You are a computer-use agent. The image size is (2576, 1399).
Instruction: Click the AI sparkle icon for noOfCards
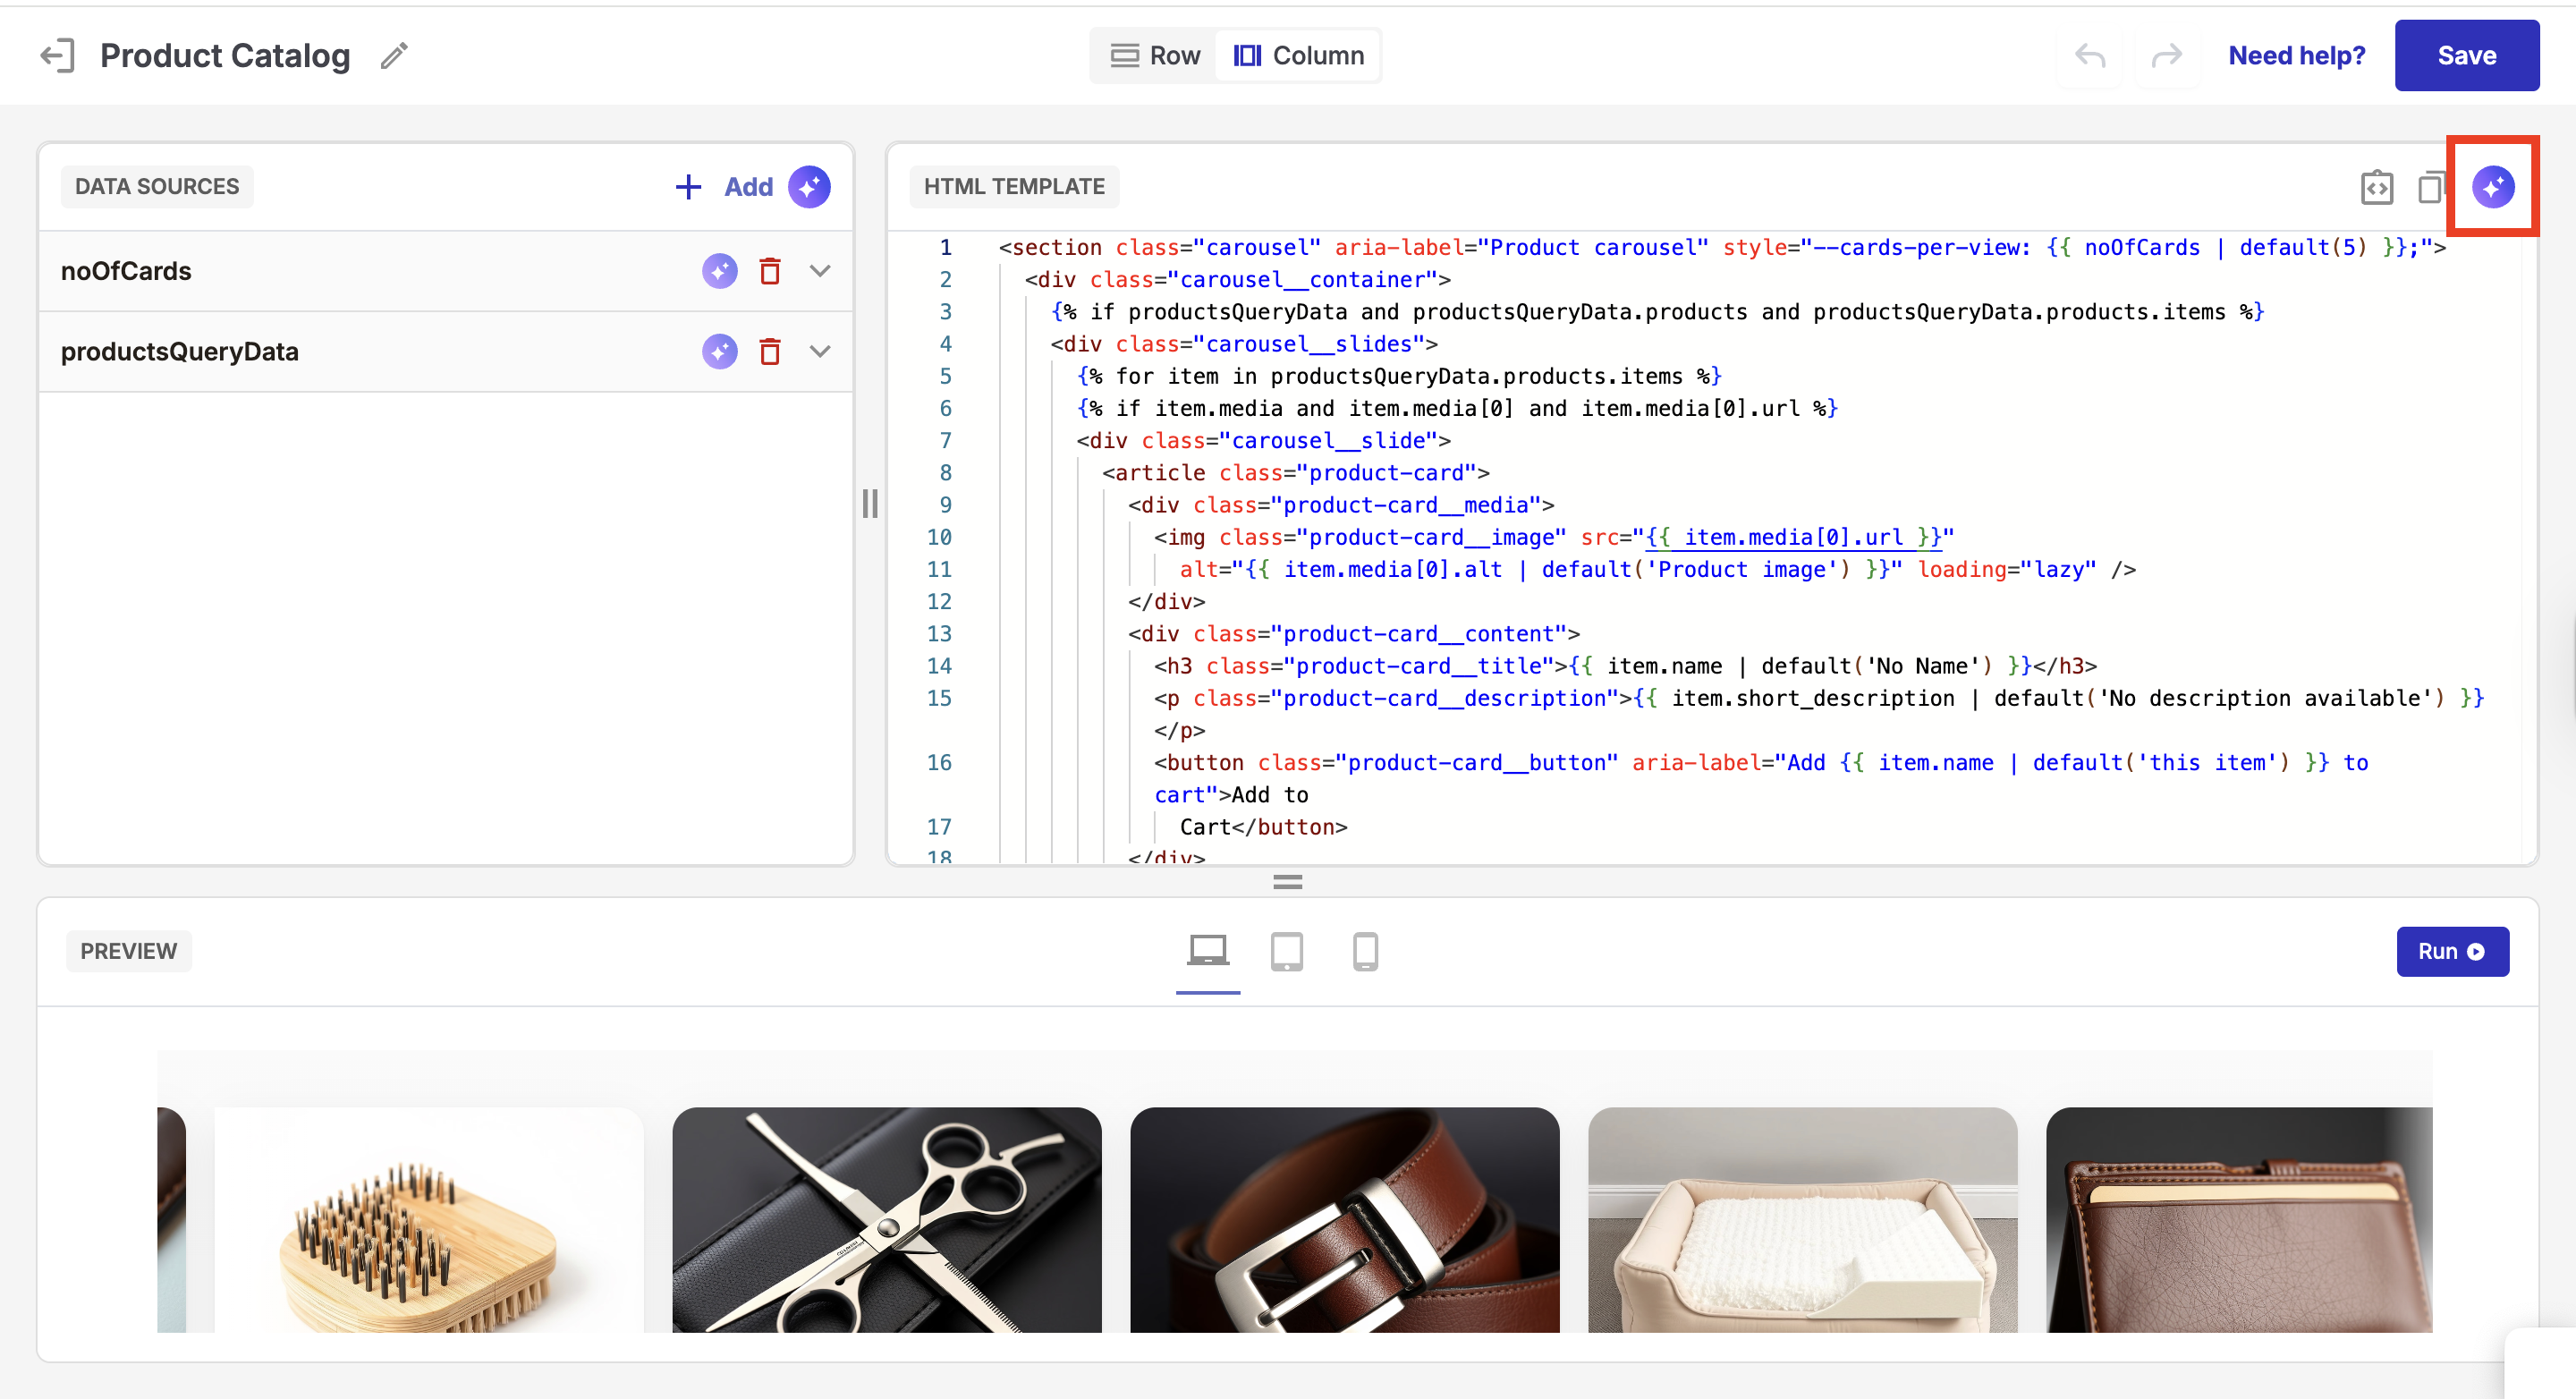click(x=719, y=271)
